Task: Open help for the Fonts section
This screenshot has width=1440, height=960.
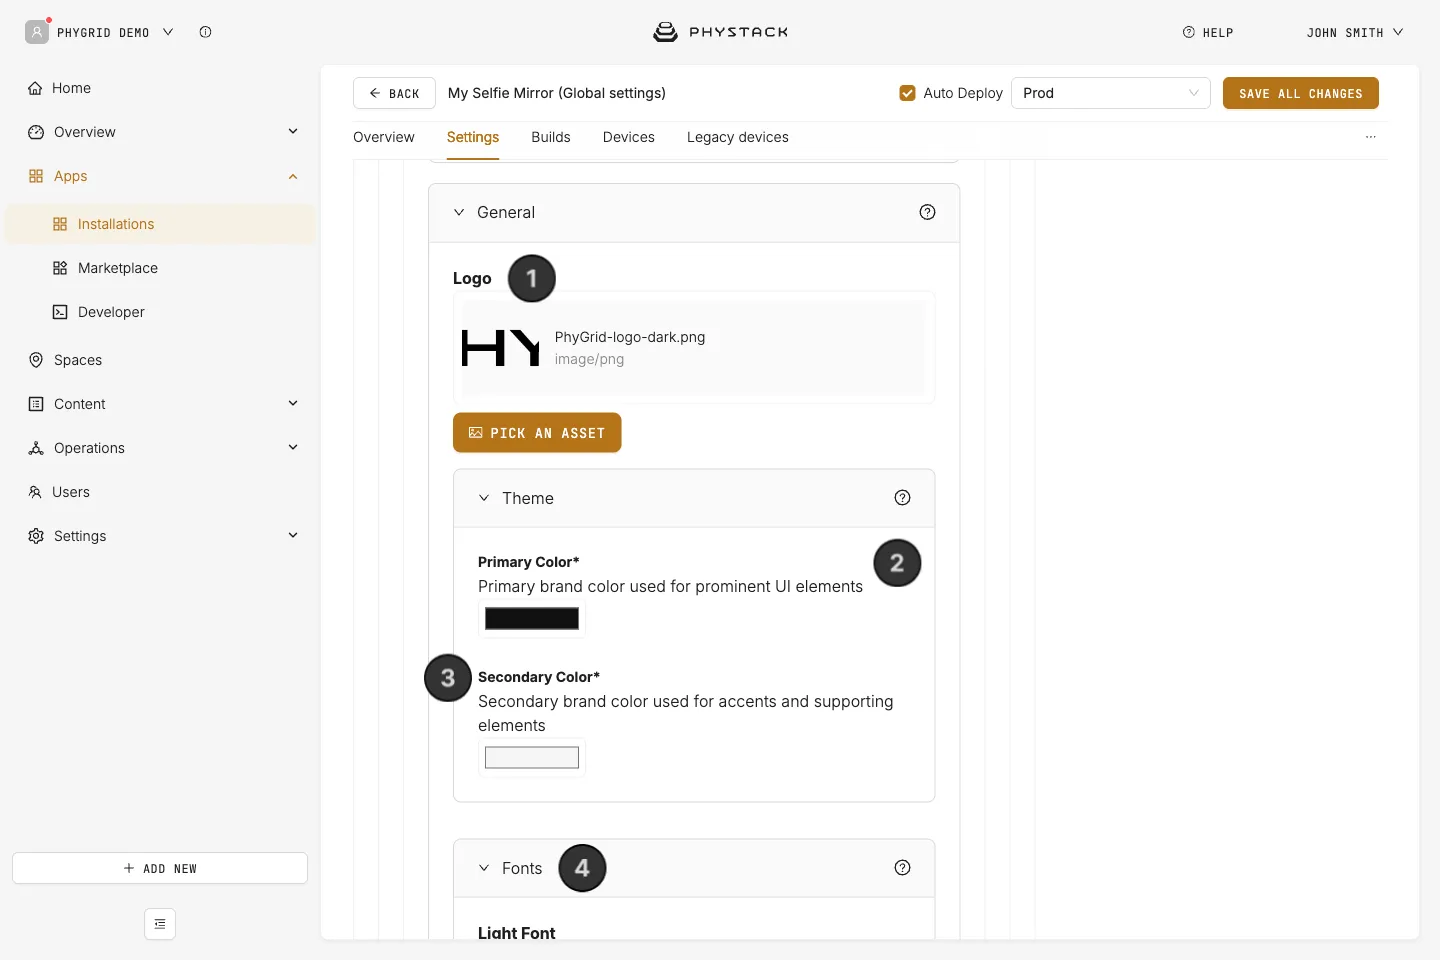Action: pyautogui.click(x=902, y=868)
